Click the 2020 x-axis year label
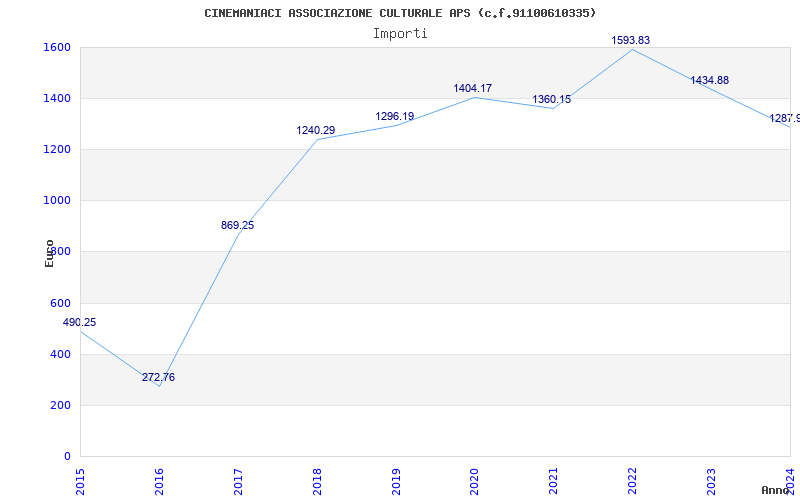This screenshot has width=800, height=500. pos(474,481)
